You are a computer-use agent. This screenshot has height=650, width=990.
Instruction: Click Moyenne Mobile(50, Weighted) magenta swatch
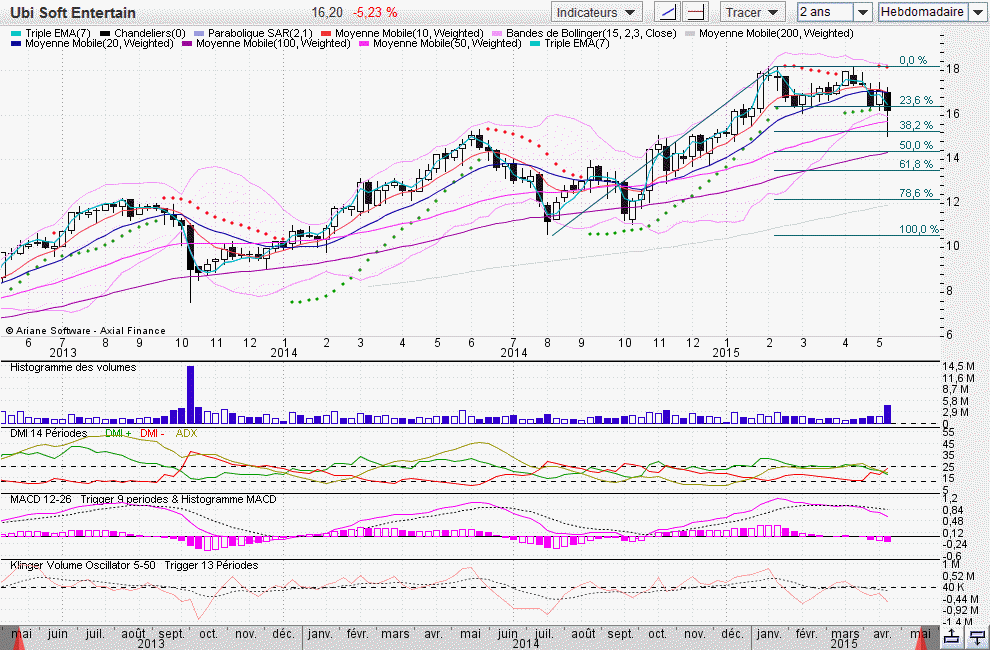click(364, 44)
